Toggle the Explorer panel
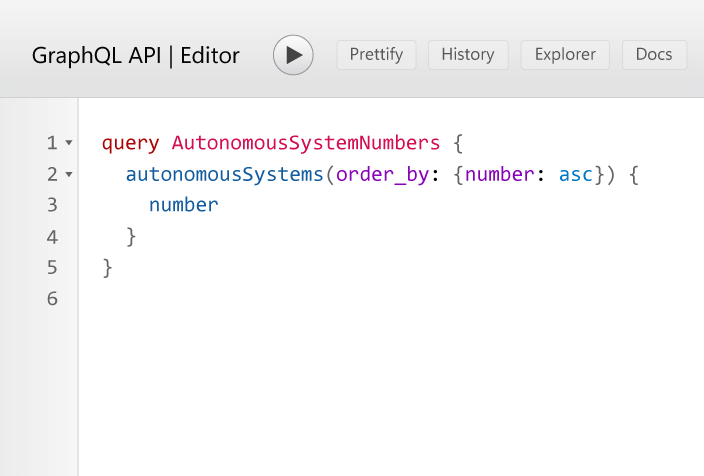This screenshot has width=704, height=476. 565,55
